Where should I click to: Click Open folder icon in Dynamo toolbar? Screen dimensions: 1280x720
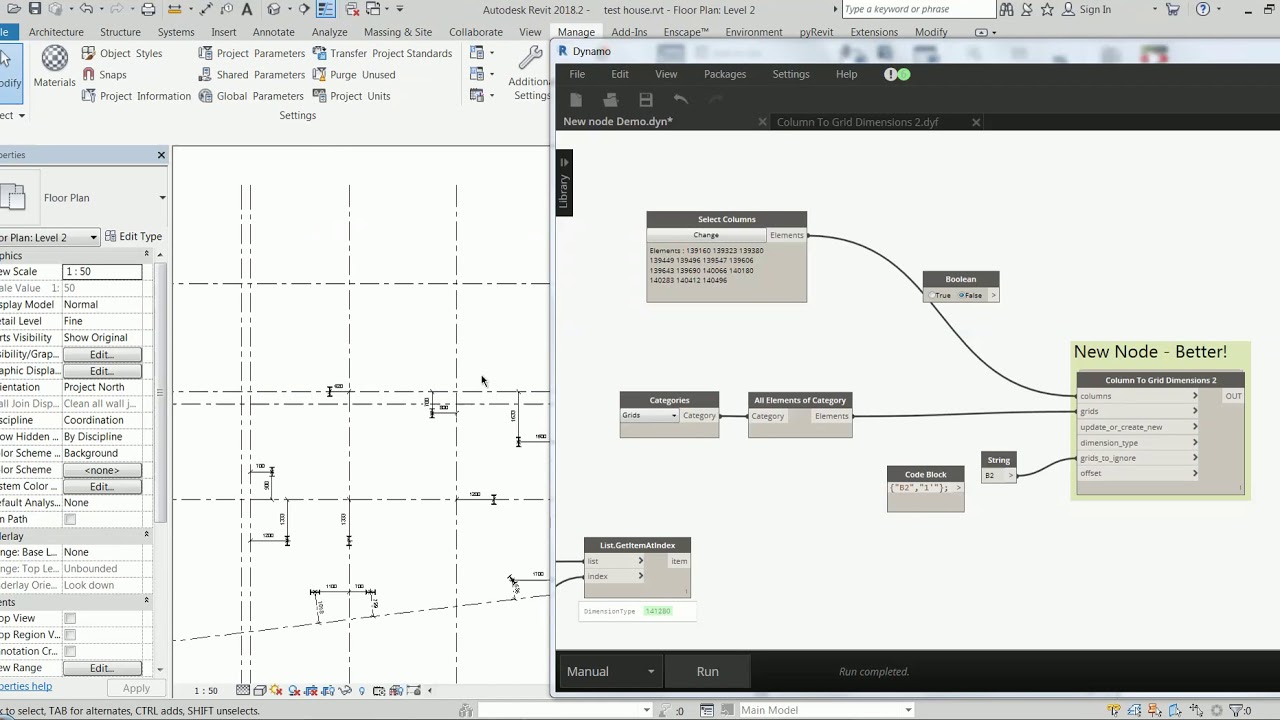pyautogui.click(x=610, y=99)
